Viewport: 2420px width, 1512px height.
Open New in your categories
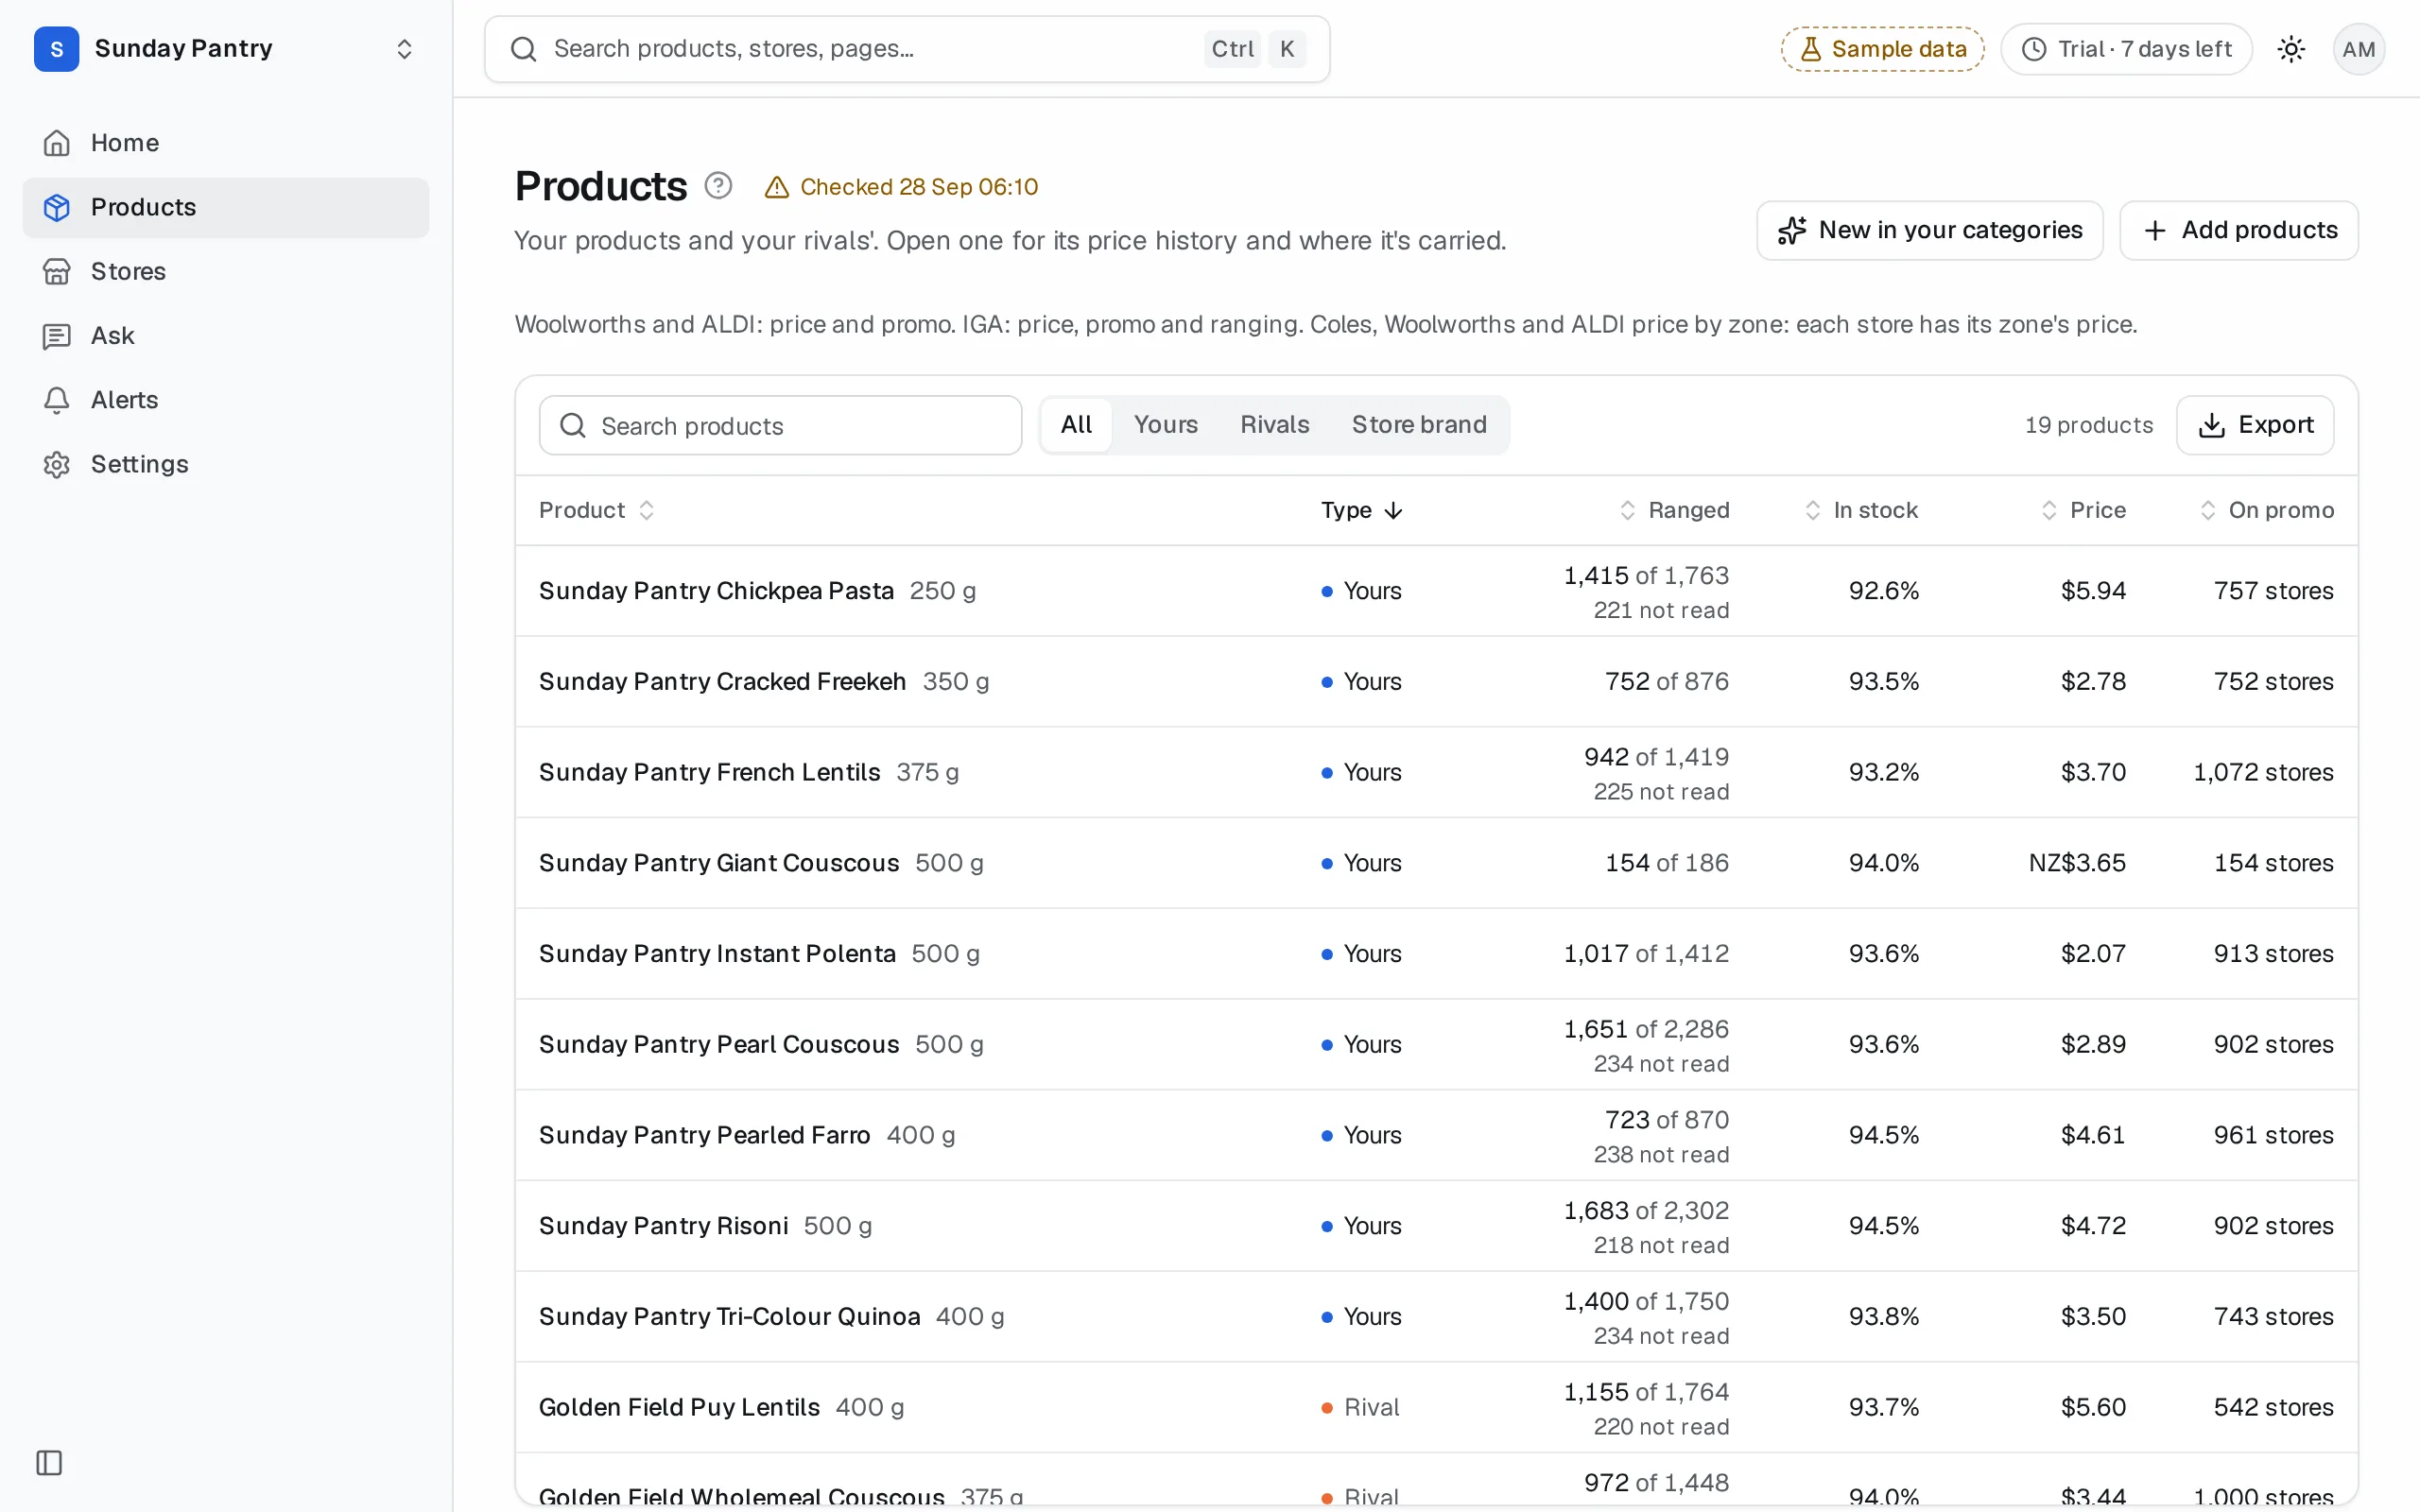(1929, 231)
